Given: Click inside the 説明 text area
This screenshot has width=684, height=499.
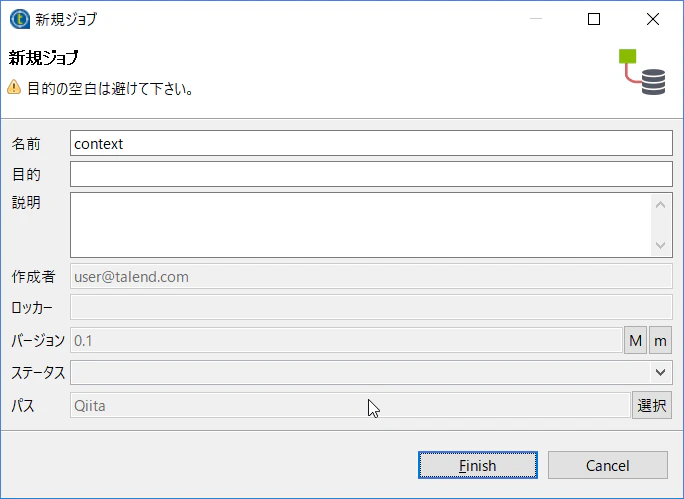Looking at the screenshot, I should pos(361,225).
